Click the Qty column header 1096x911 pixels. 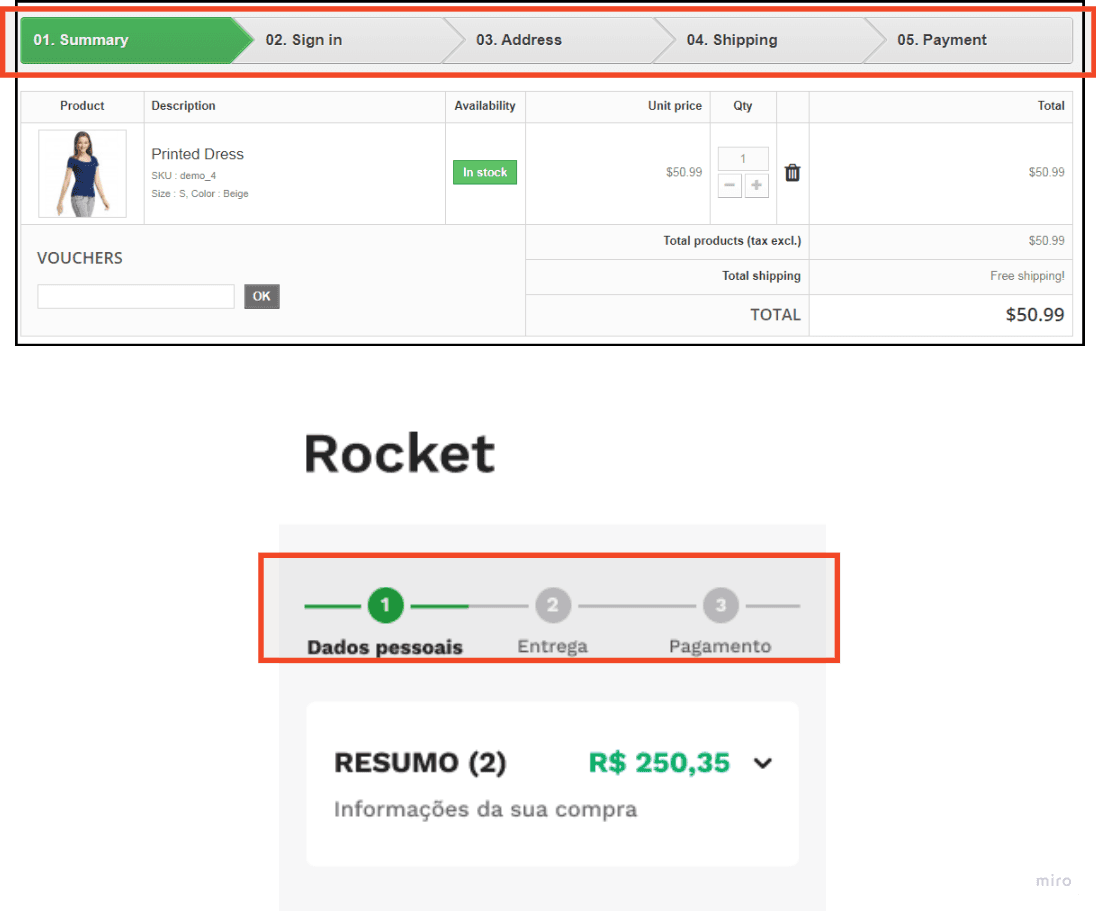(x=742, y=106)
